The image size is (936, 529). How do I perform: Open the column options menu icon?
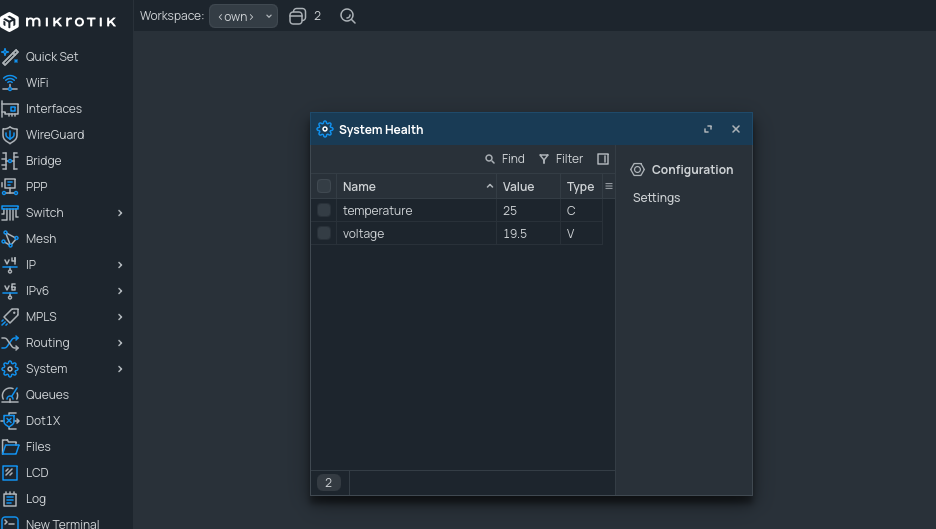coord(609,186)
